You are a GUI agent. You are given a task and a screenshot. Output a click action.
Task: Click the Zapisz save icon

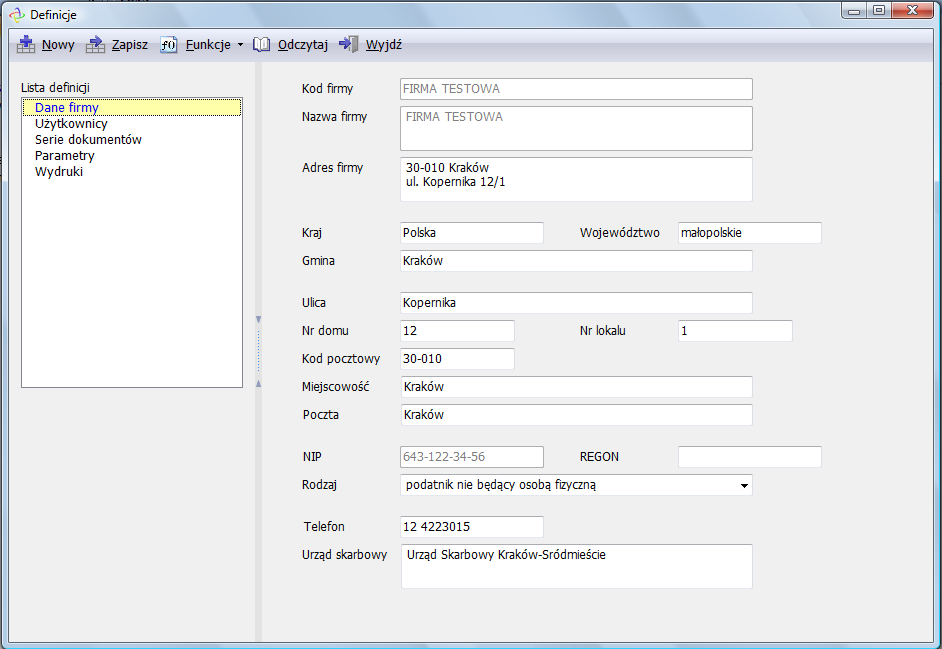click(x=95, y=44)
